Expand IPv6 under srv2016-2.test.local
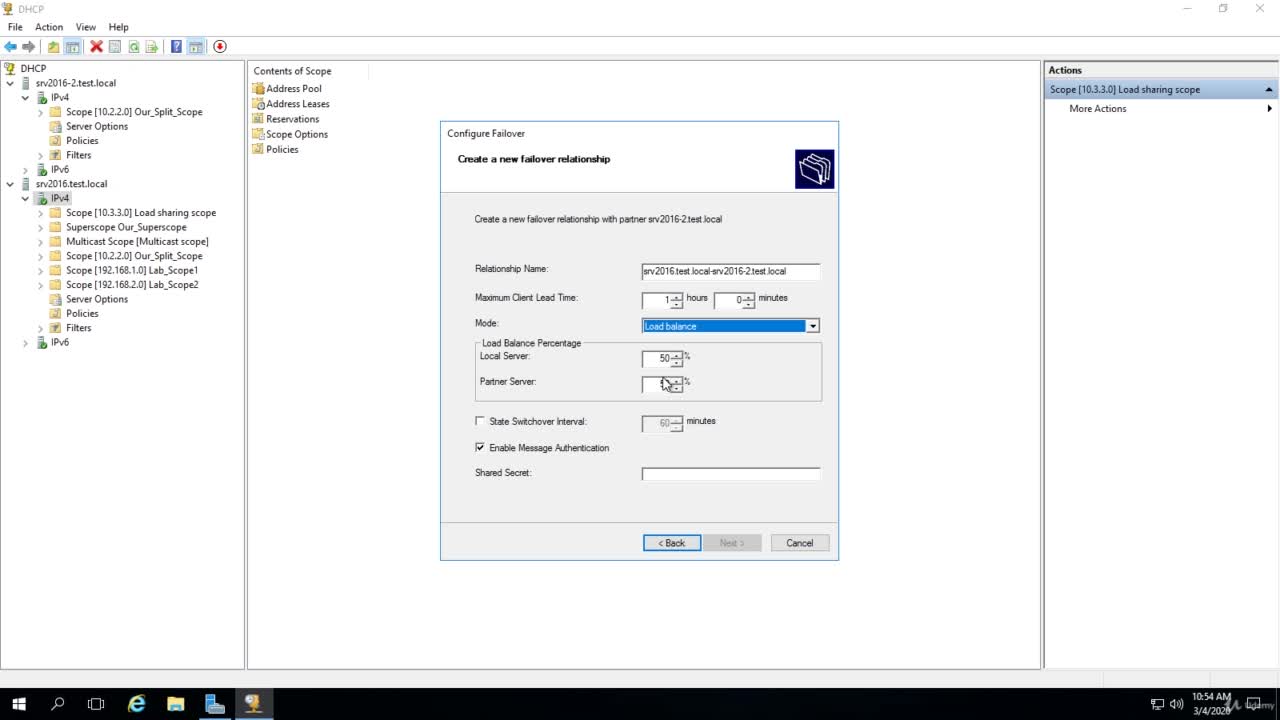This screenshot has height=720, width=1280. coord(25,170)
